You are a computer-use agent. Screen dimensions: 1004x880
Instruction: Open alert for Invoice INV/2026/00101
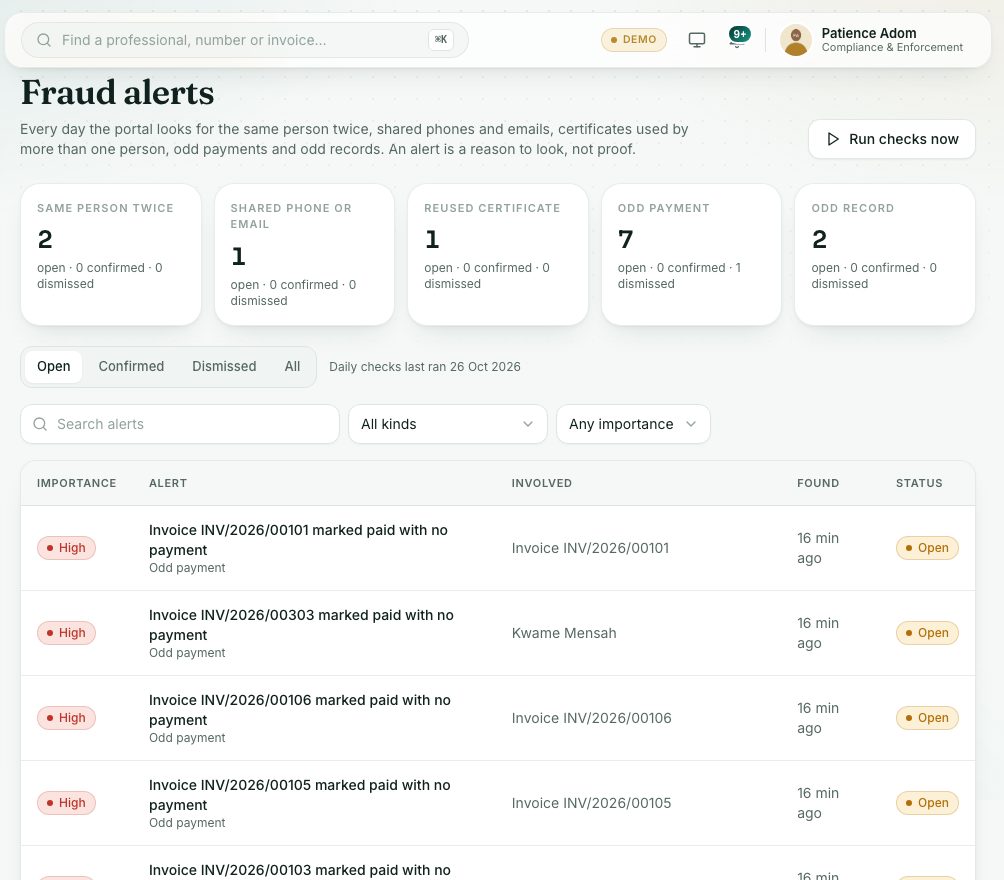point(498,548)
